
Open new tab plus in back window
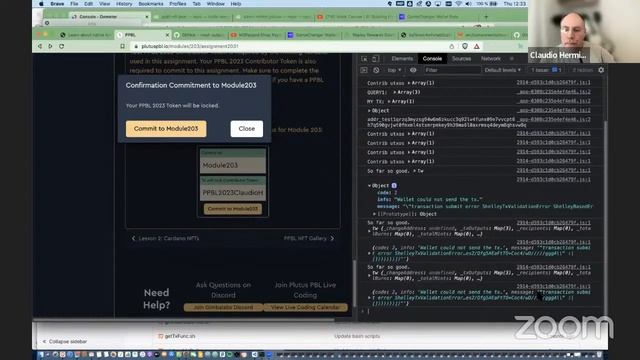[x=486, y=17]
